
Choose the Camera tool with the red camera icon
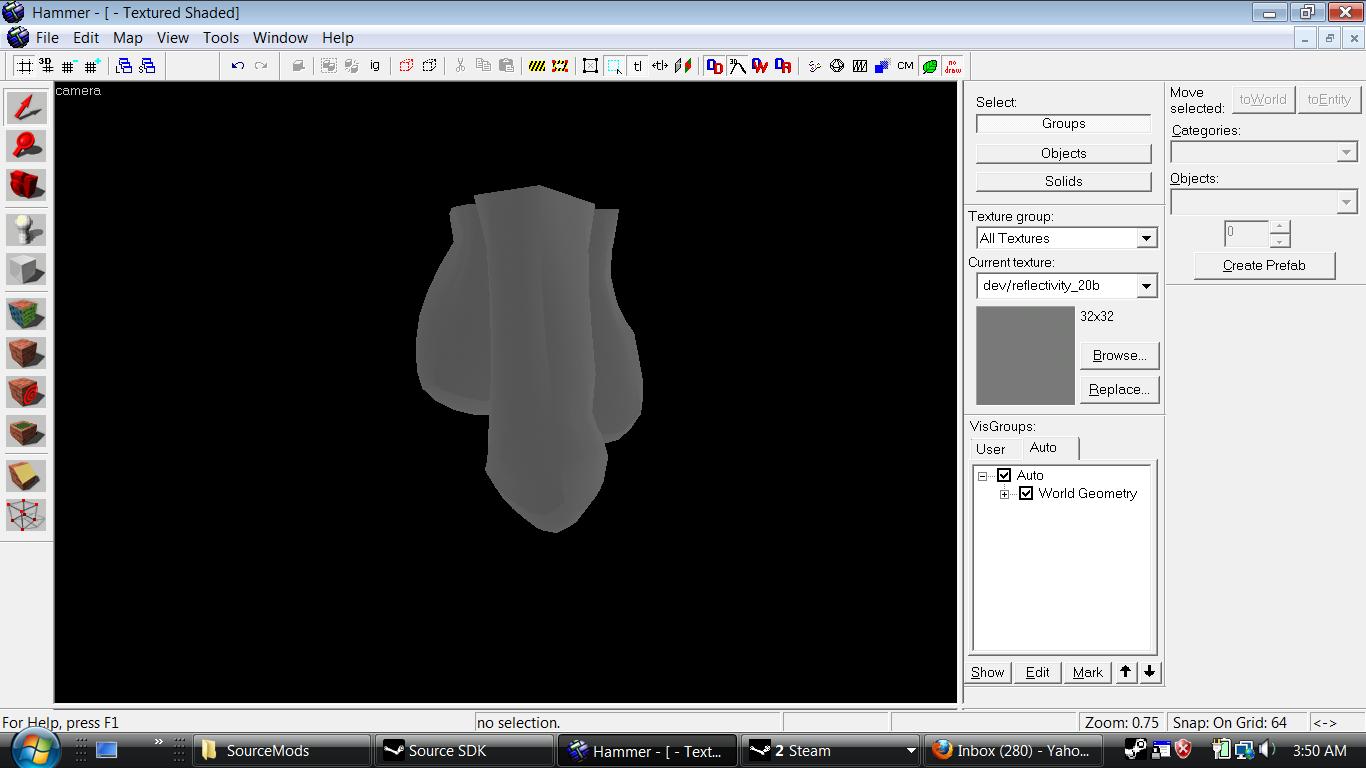pos(26,185)
